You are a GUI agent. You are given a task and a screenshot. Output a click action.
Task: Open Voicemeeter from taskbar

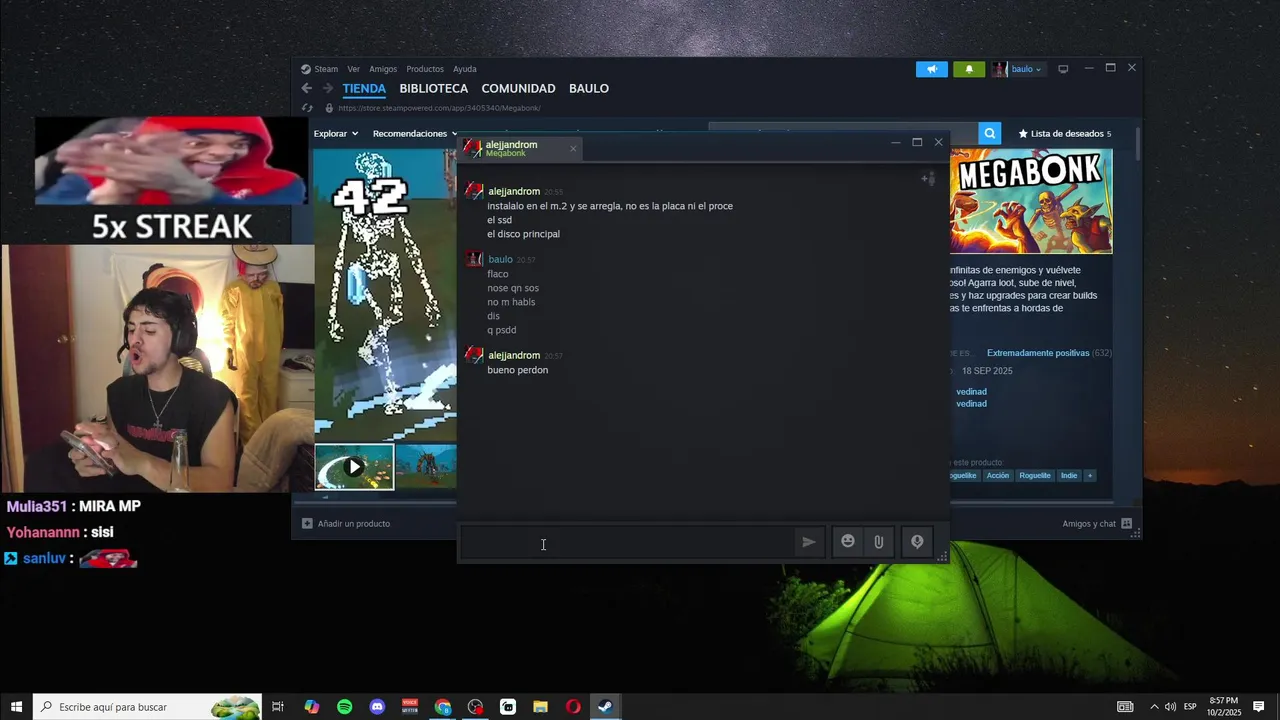tap(410, 707)
